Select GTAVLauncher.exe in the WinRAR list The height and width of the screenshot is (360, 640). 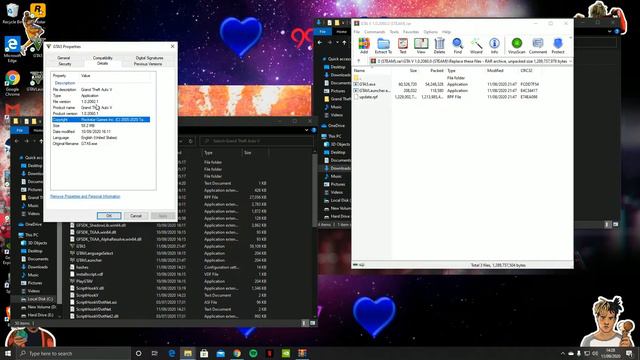tap(372, 91)
